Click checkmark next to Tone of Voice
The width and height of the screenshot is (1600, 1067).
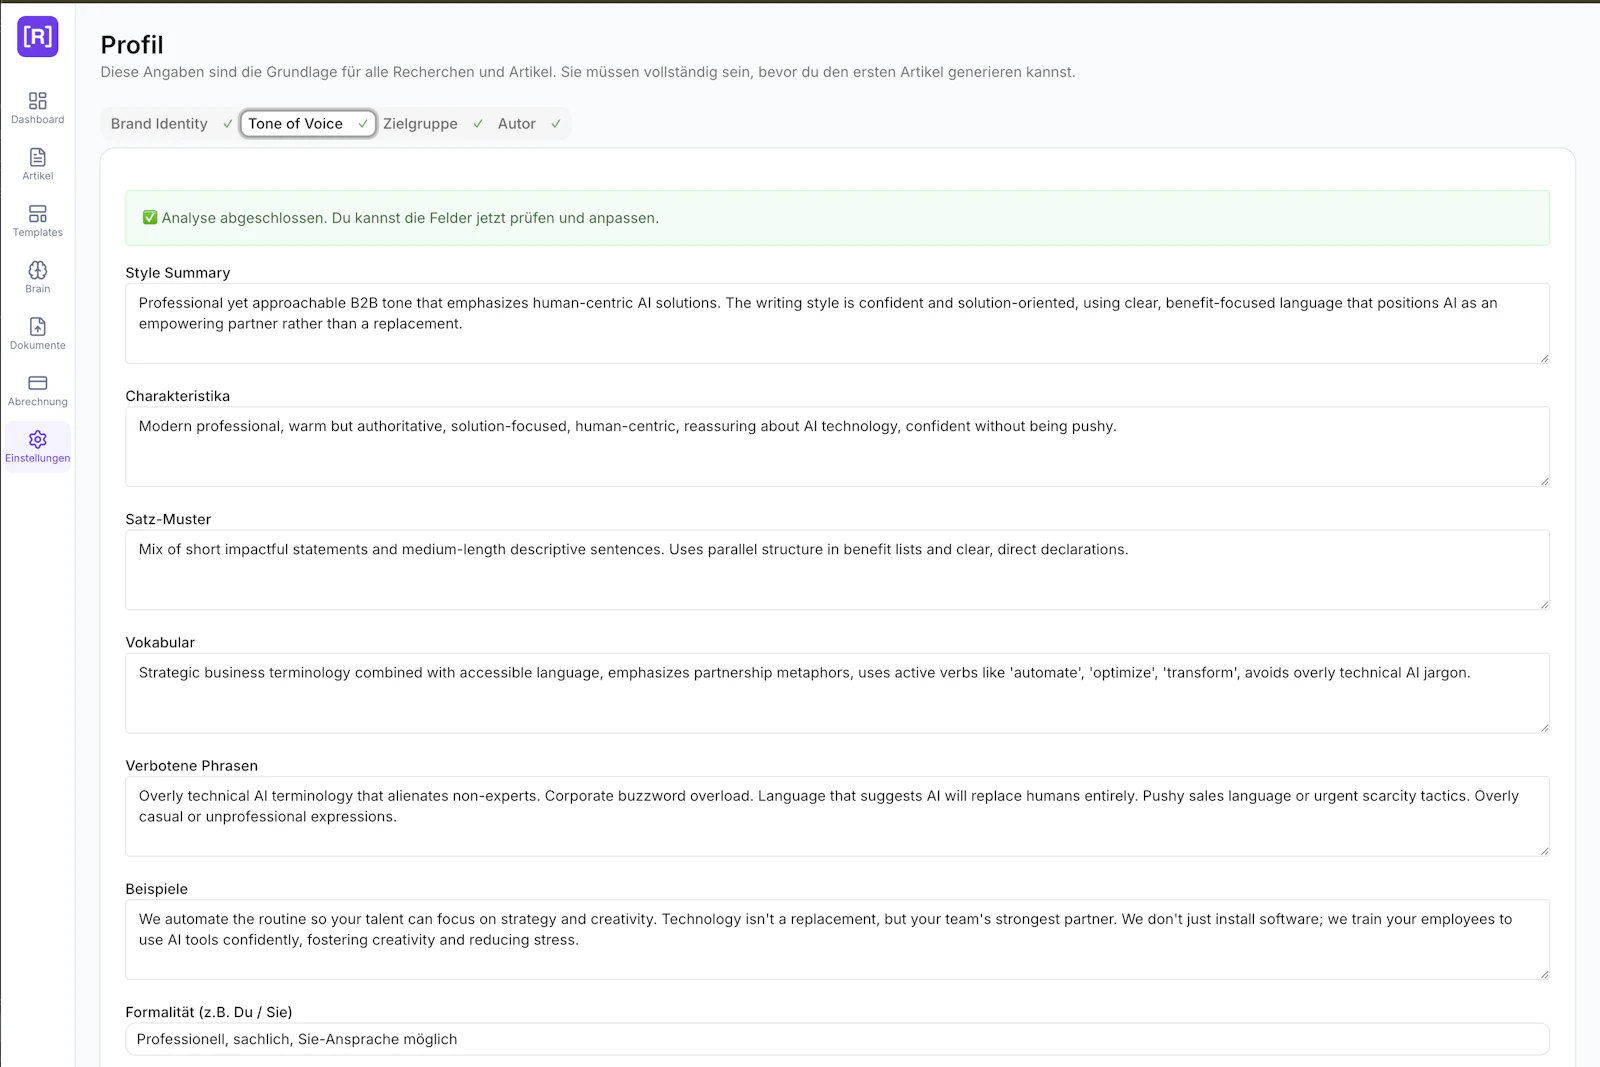coord(363,124)
